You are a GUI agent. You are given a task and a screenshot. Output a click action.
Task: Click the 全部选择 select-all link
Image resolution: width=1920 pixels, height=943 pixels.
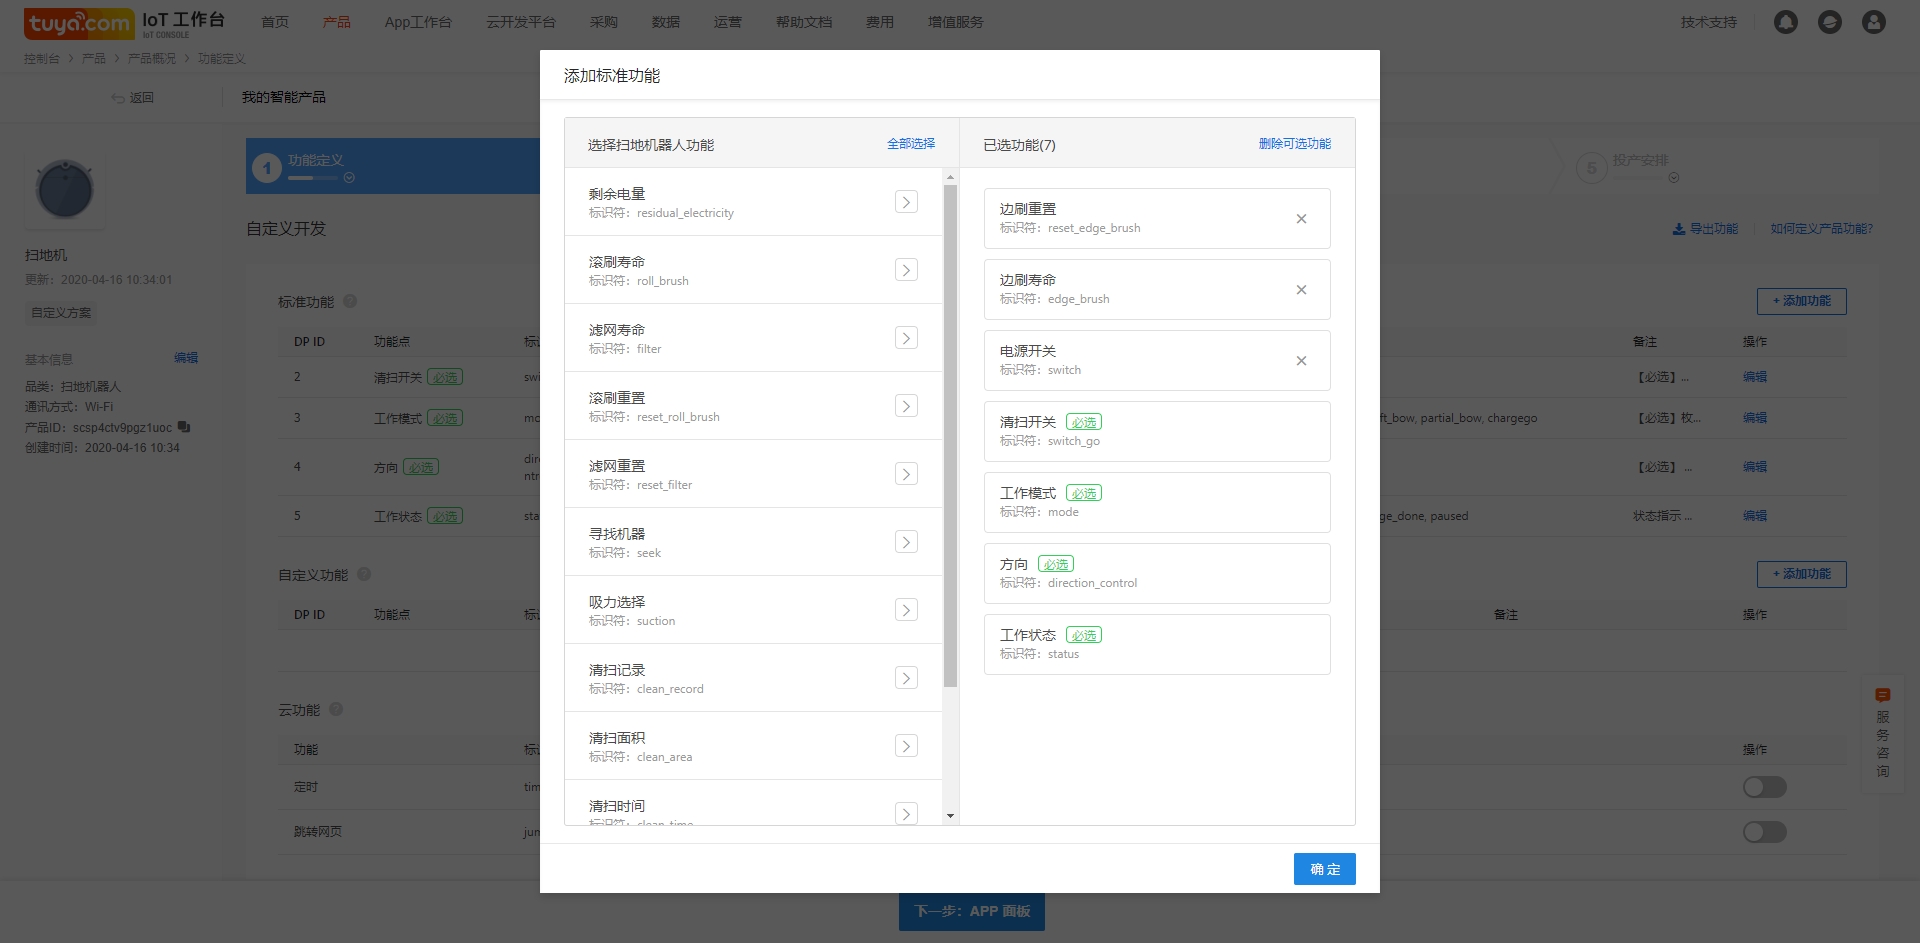pyautogui.click(x=910, y=144)
